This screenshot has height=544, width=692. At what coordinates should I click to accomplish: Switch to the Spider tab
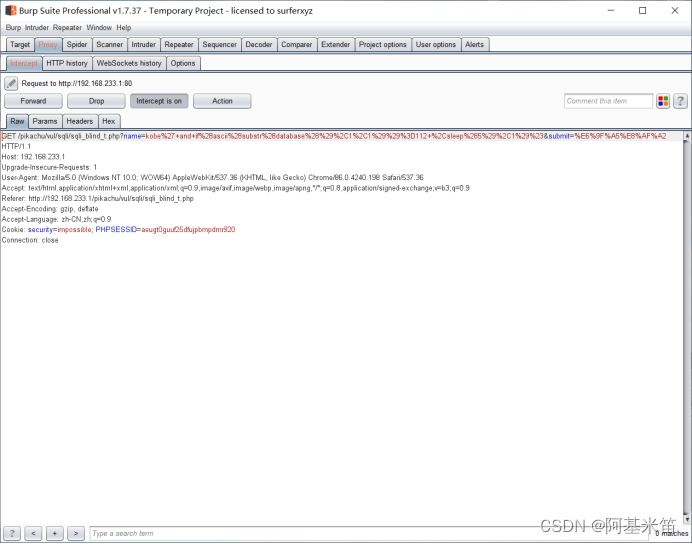(x=77, y=45)
